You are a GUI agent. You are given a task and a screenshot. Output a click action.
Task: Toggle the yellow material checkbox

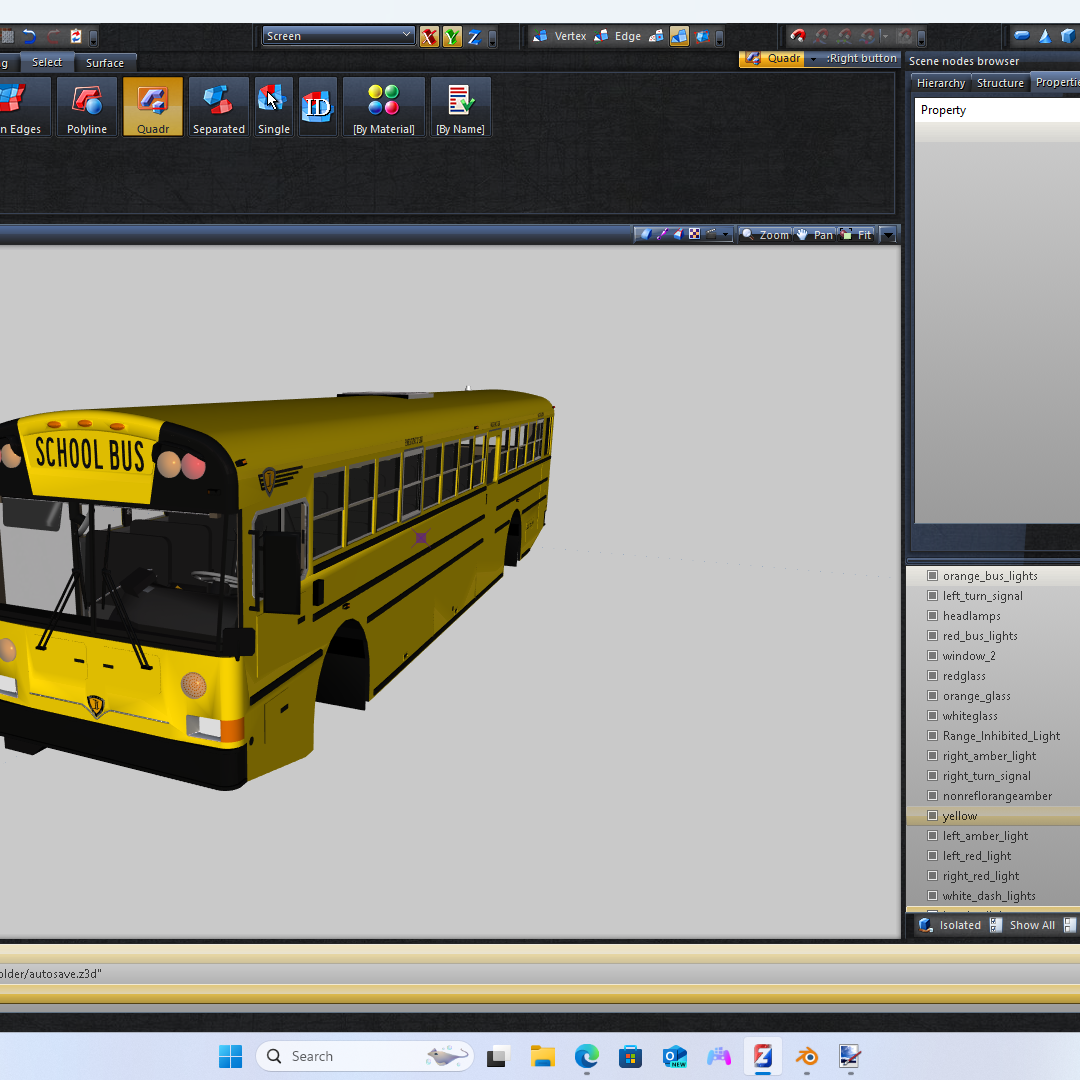932,816
